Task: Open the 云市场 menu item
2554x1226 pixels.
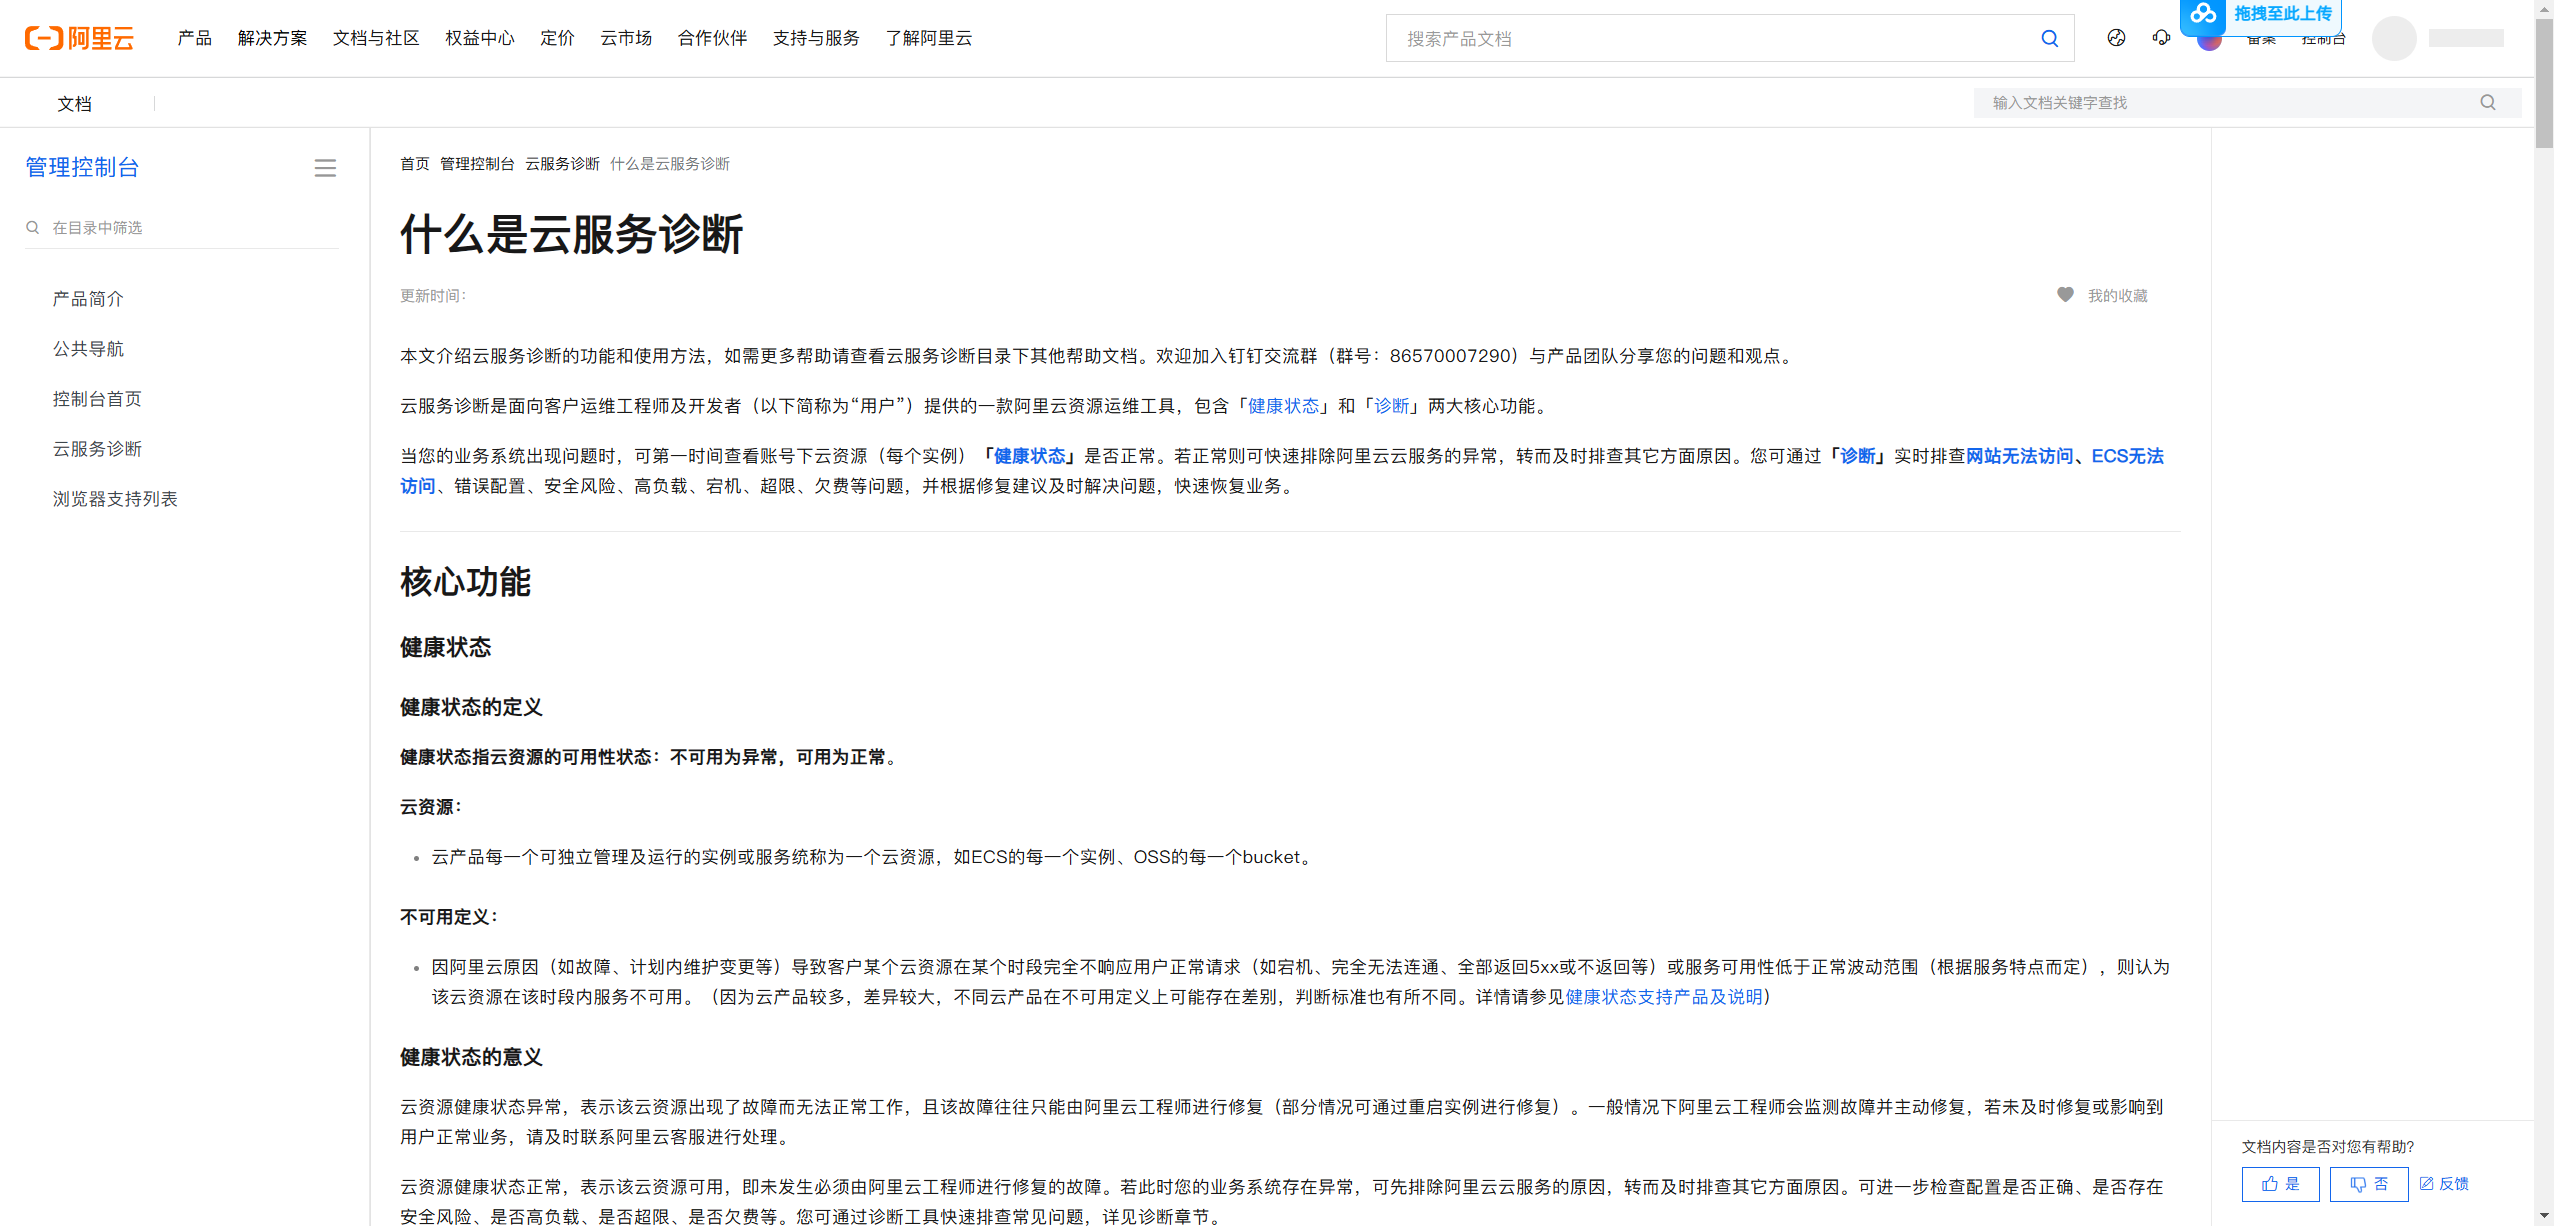Action: click(626, 38)
